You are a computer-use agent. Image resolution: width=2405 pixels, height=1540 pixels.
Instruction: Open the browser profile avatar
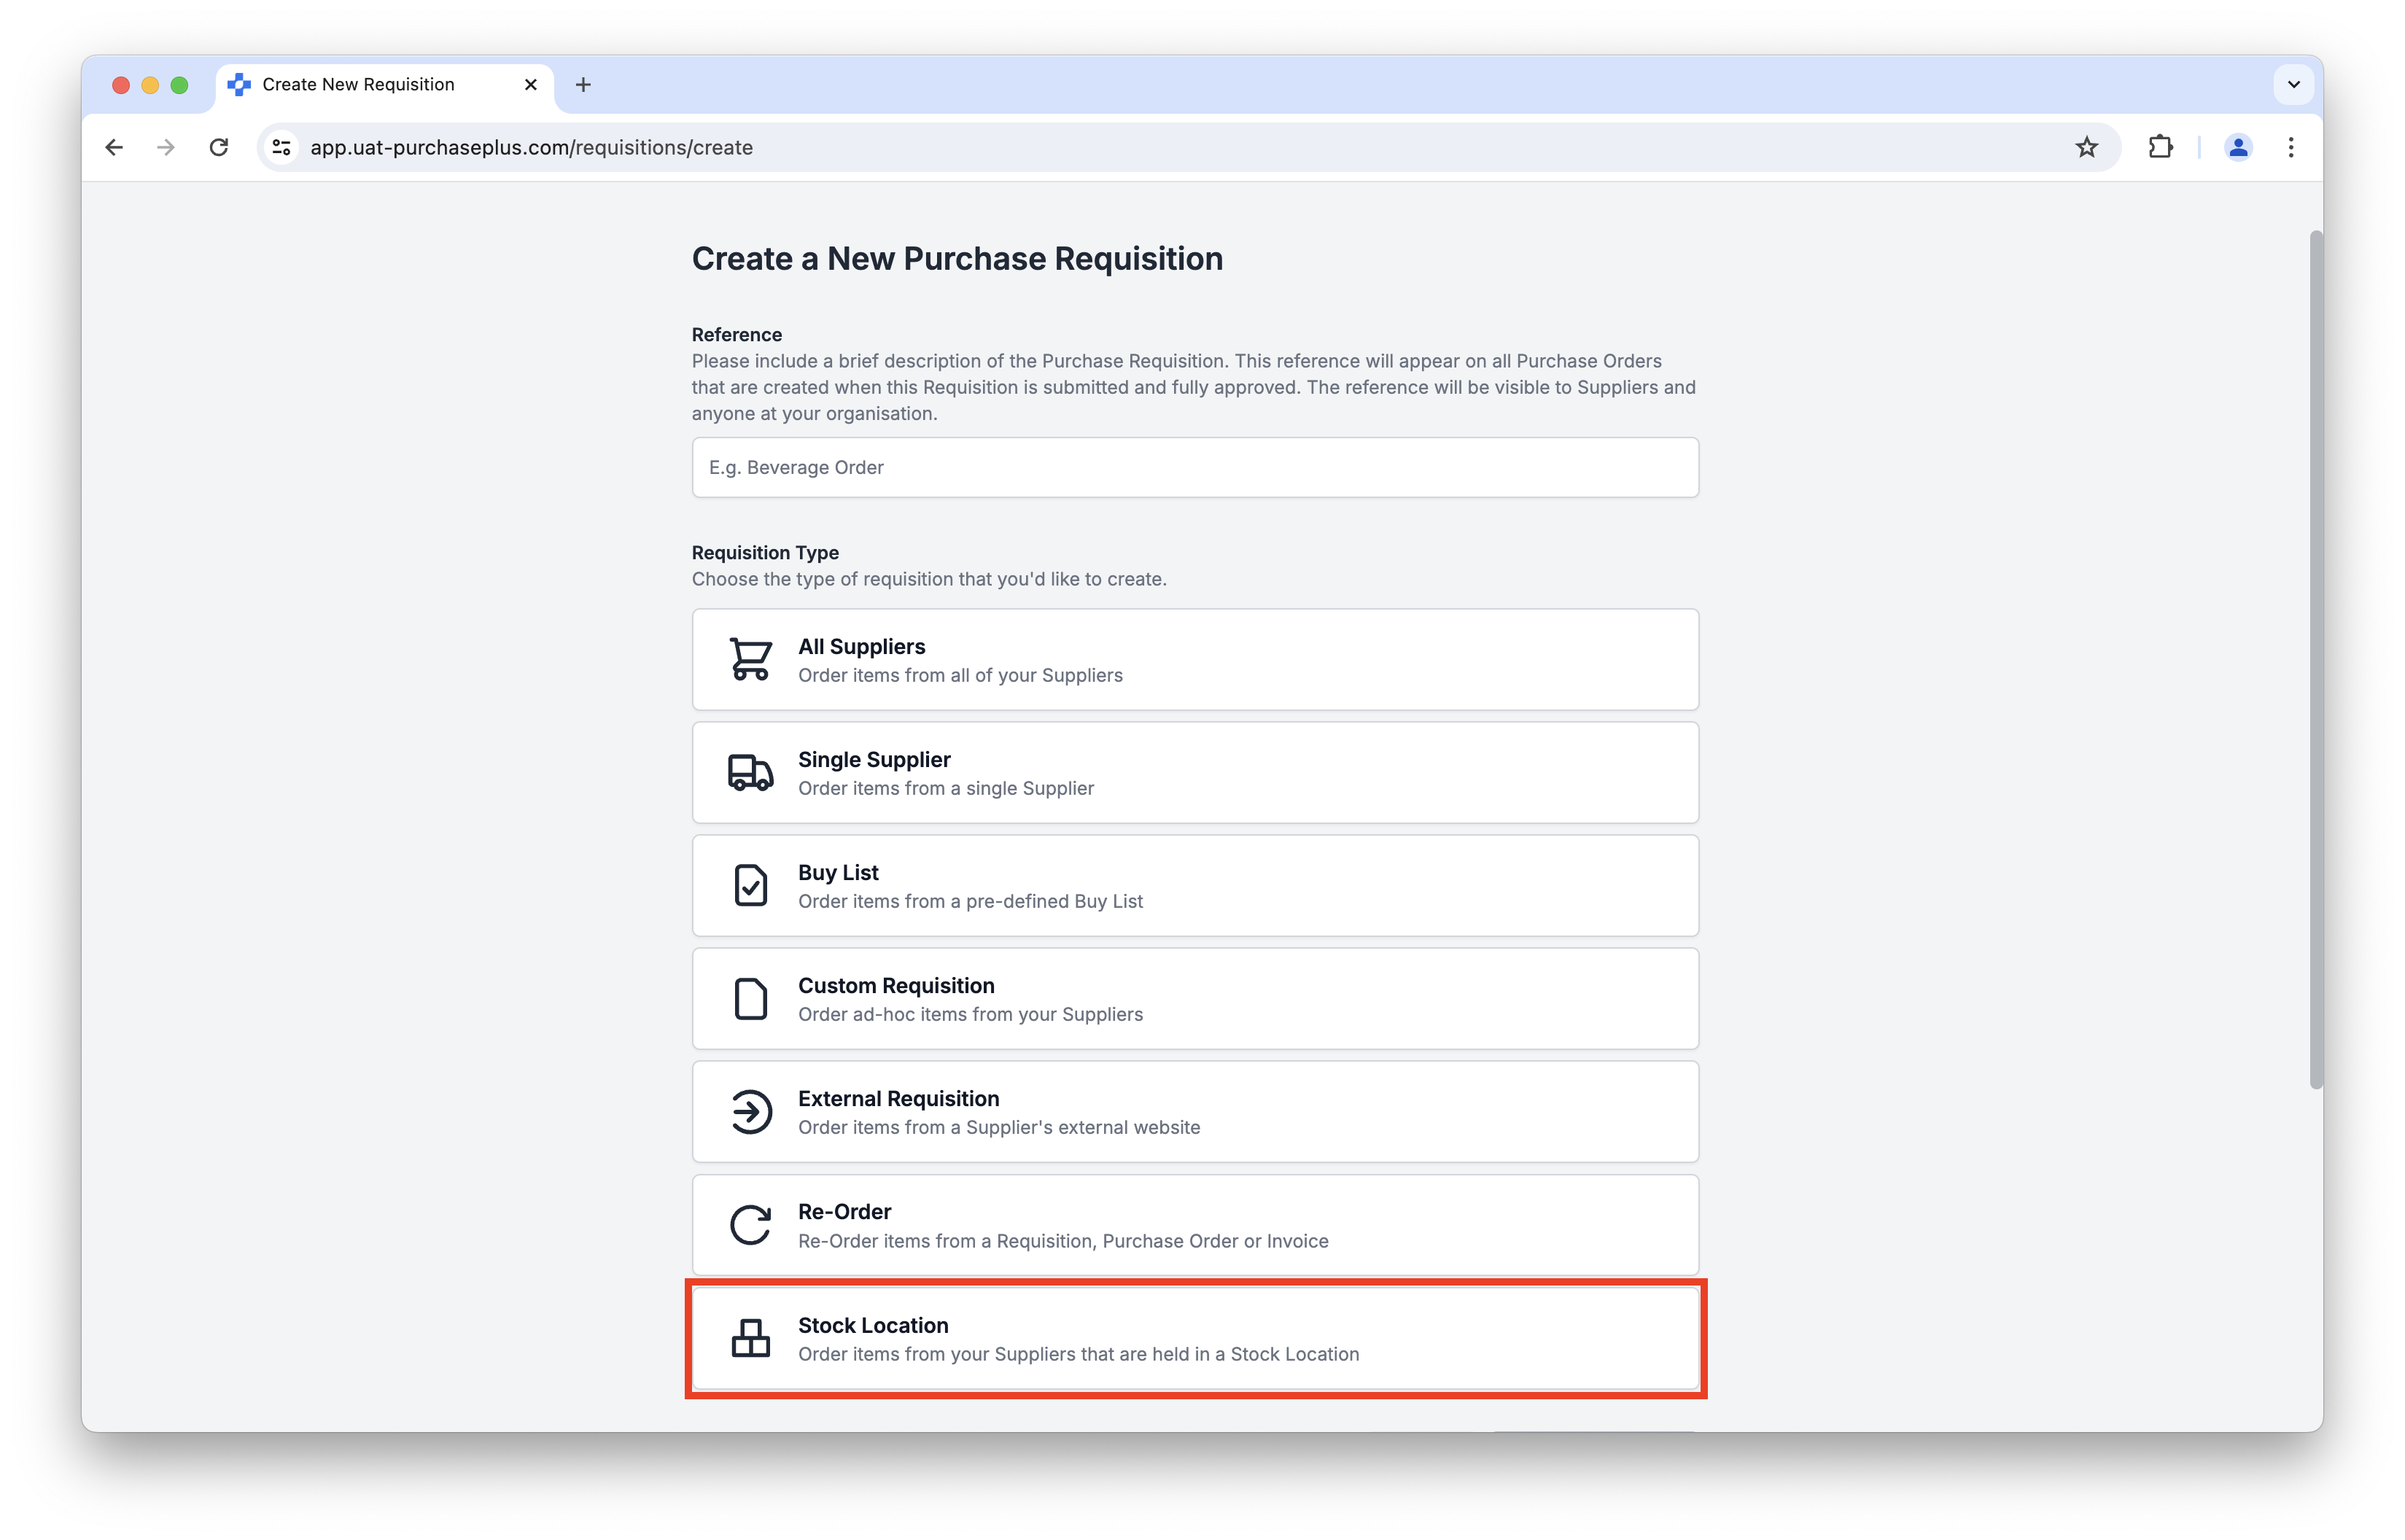tap(2238, 147)
